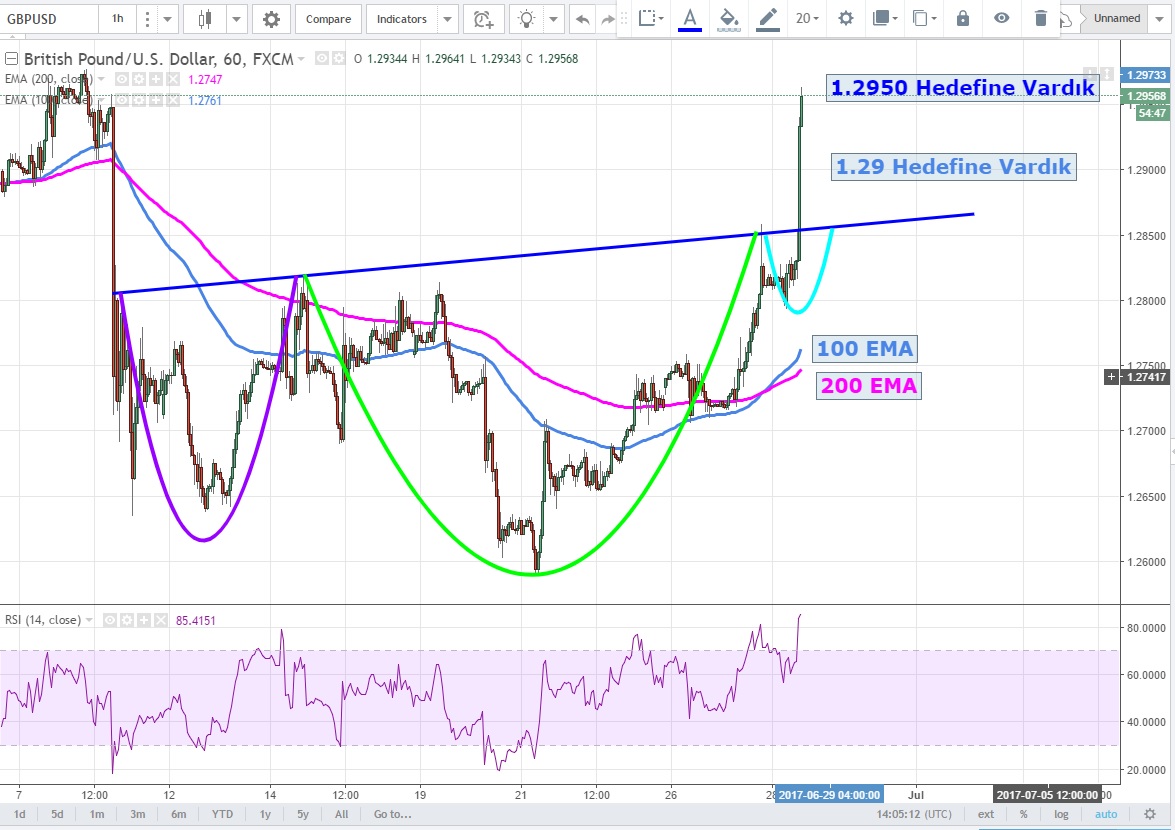Expand the font size 20 dropdown

click(x=807, y=18)
